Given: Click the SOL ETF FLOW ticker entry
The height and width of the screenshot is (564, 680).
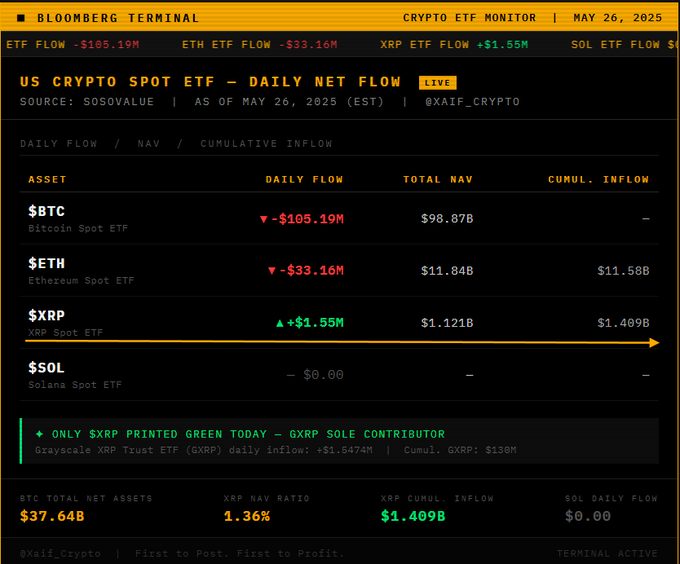Looking at the screenshot, I should (624, 45).
